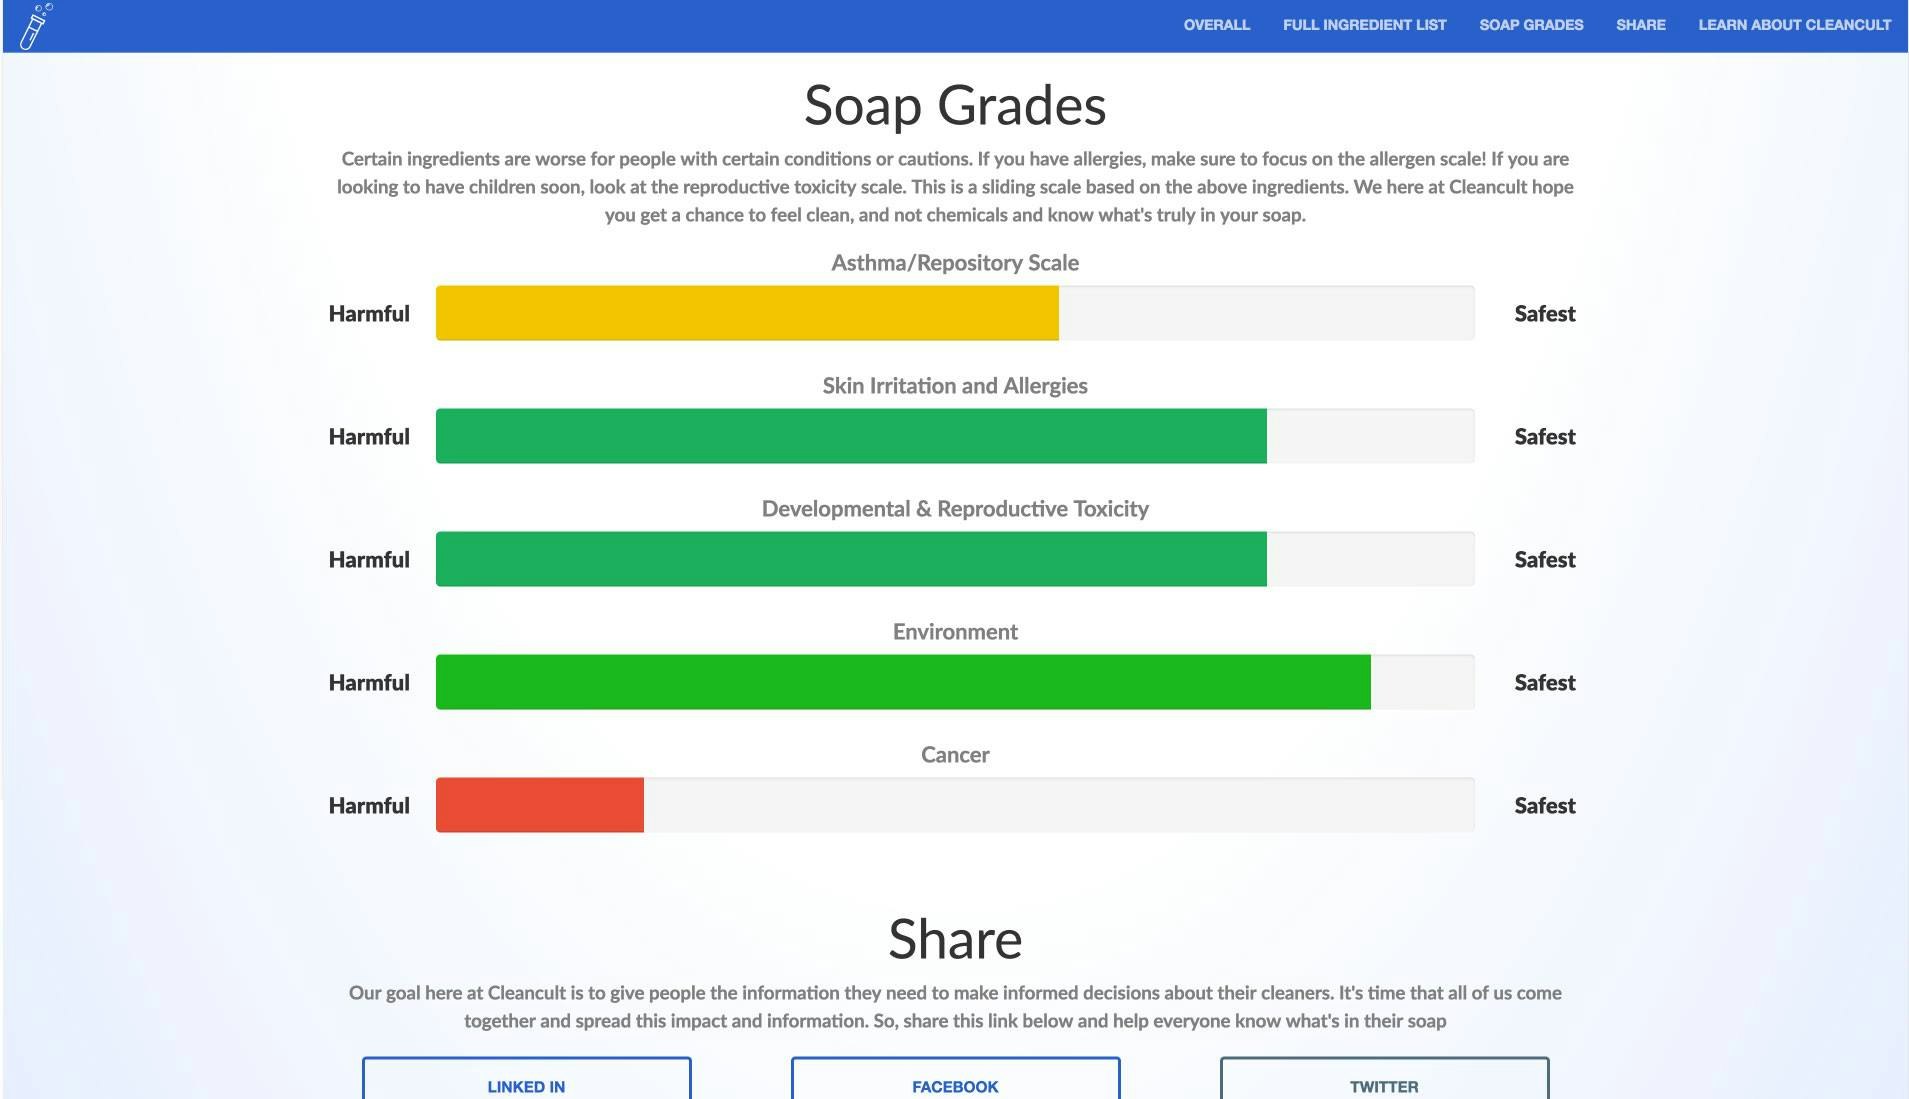
Task: Click the Safest label beside the Environment bar
Action: click(x=1543, y=682)
